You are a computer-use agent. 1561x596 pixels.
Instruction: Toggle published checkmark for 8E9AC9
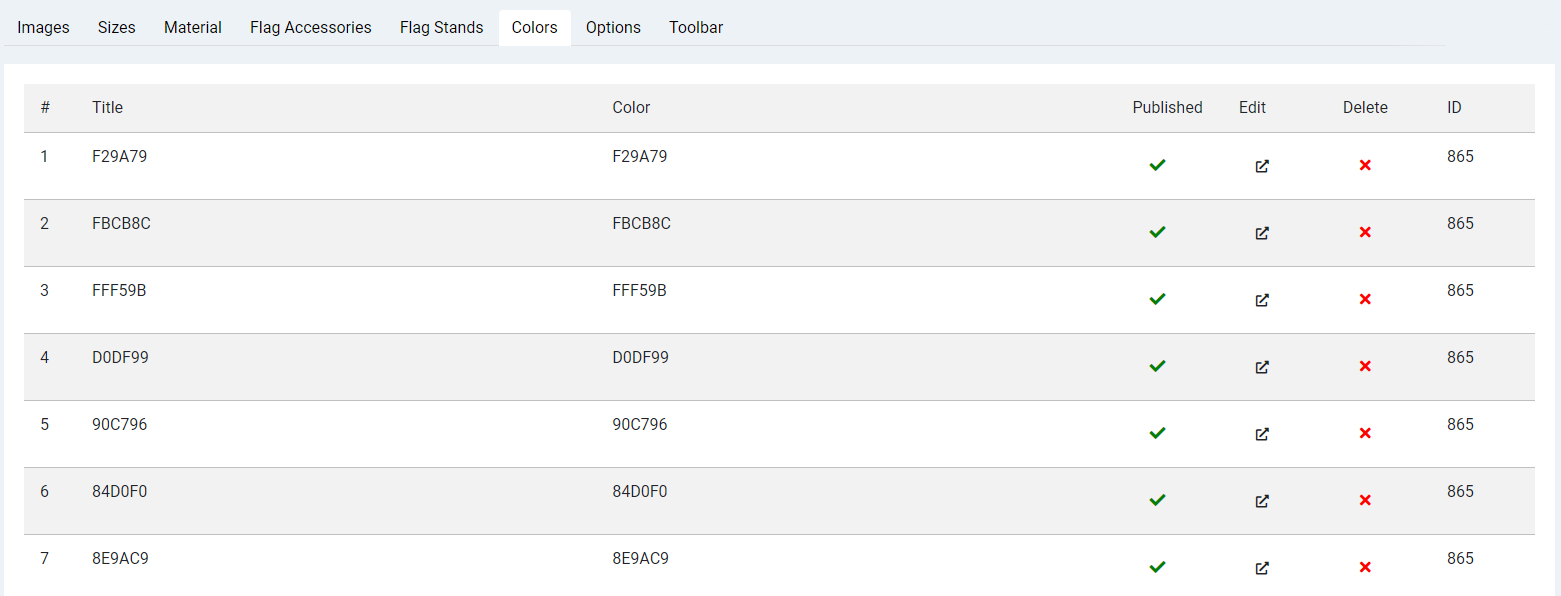coord(1157,567)
